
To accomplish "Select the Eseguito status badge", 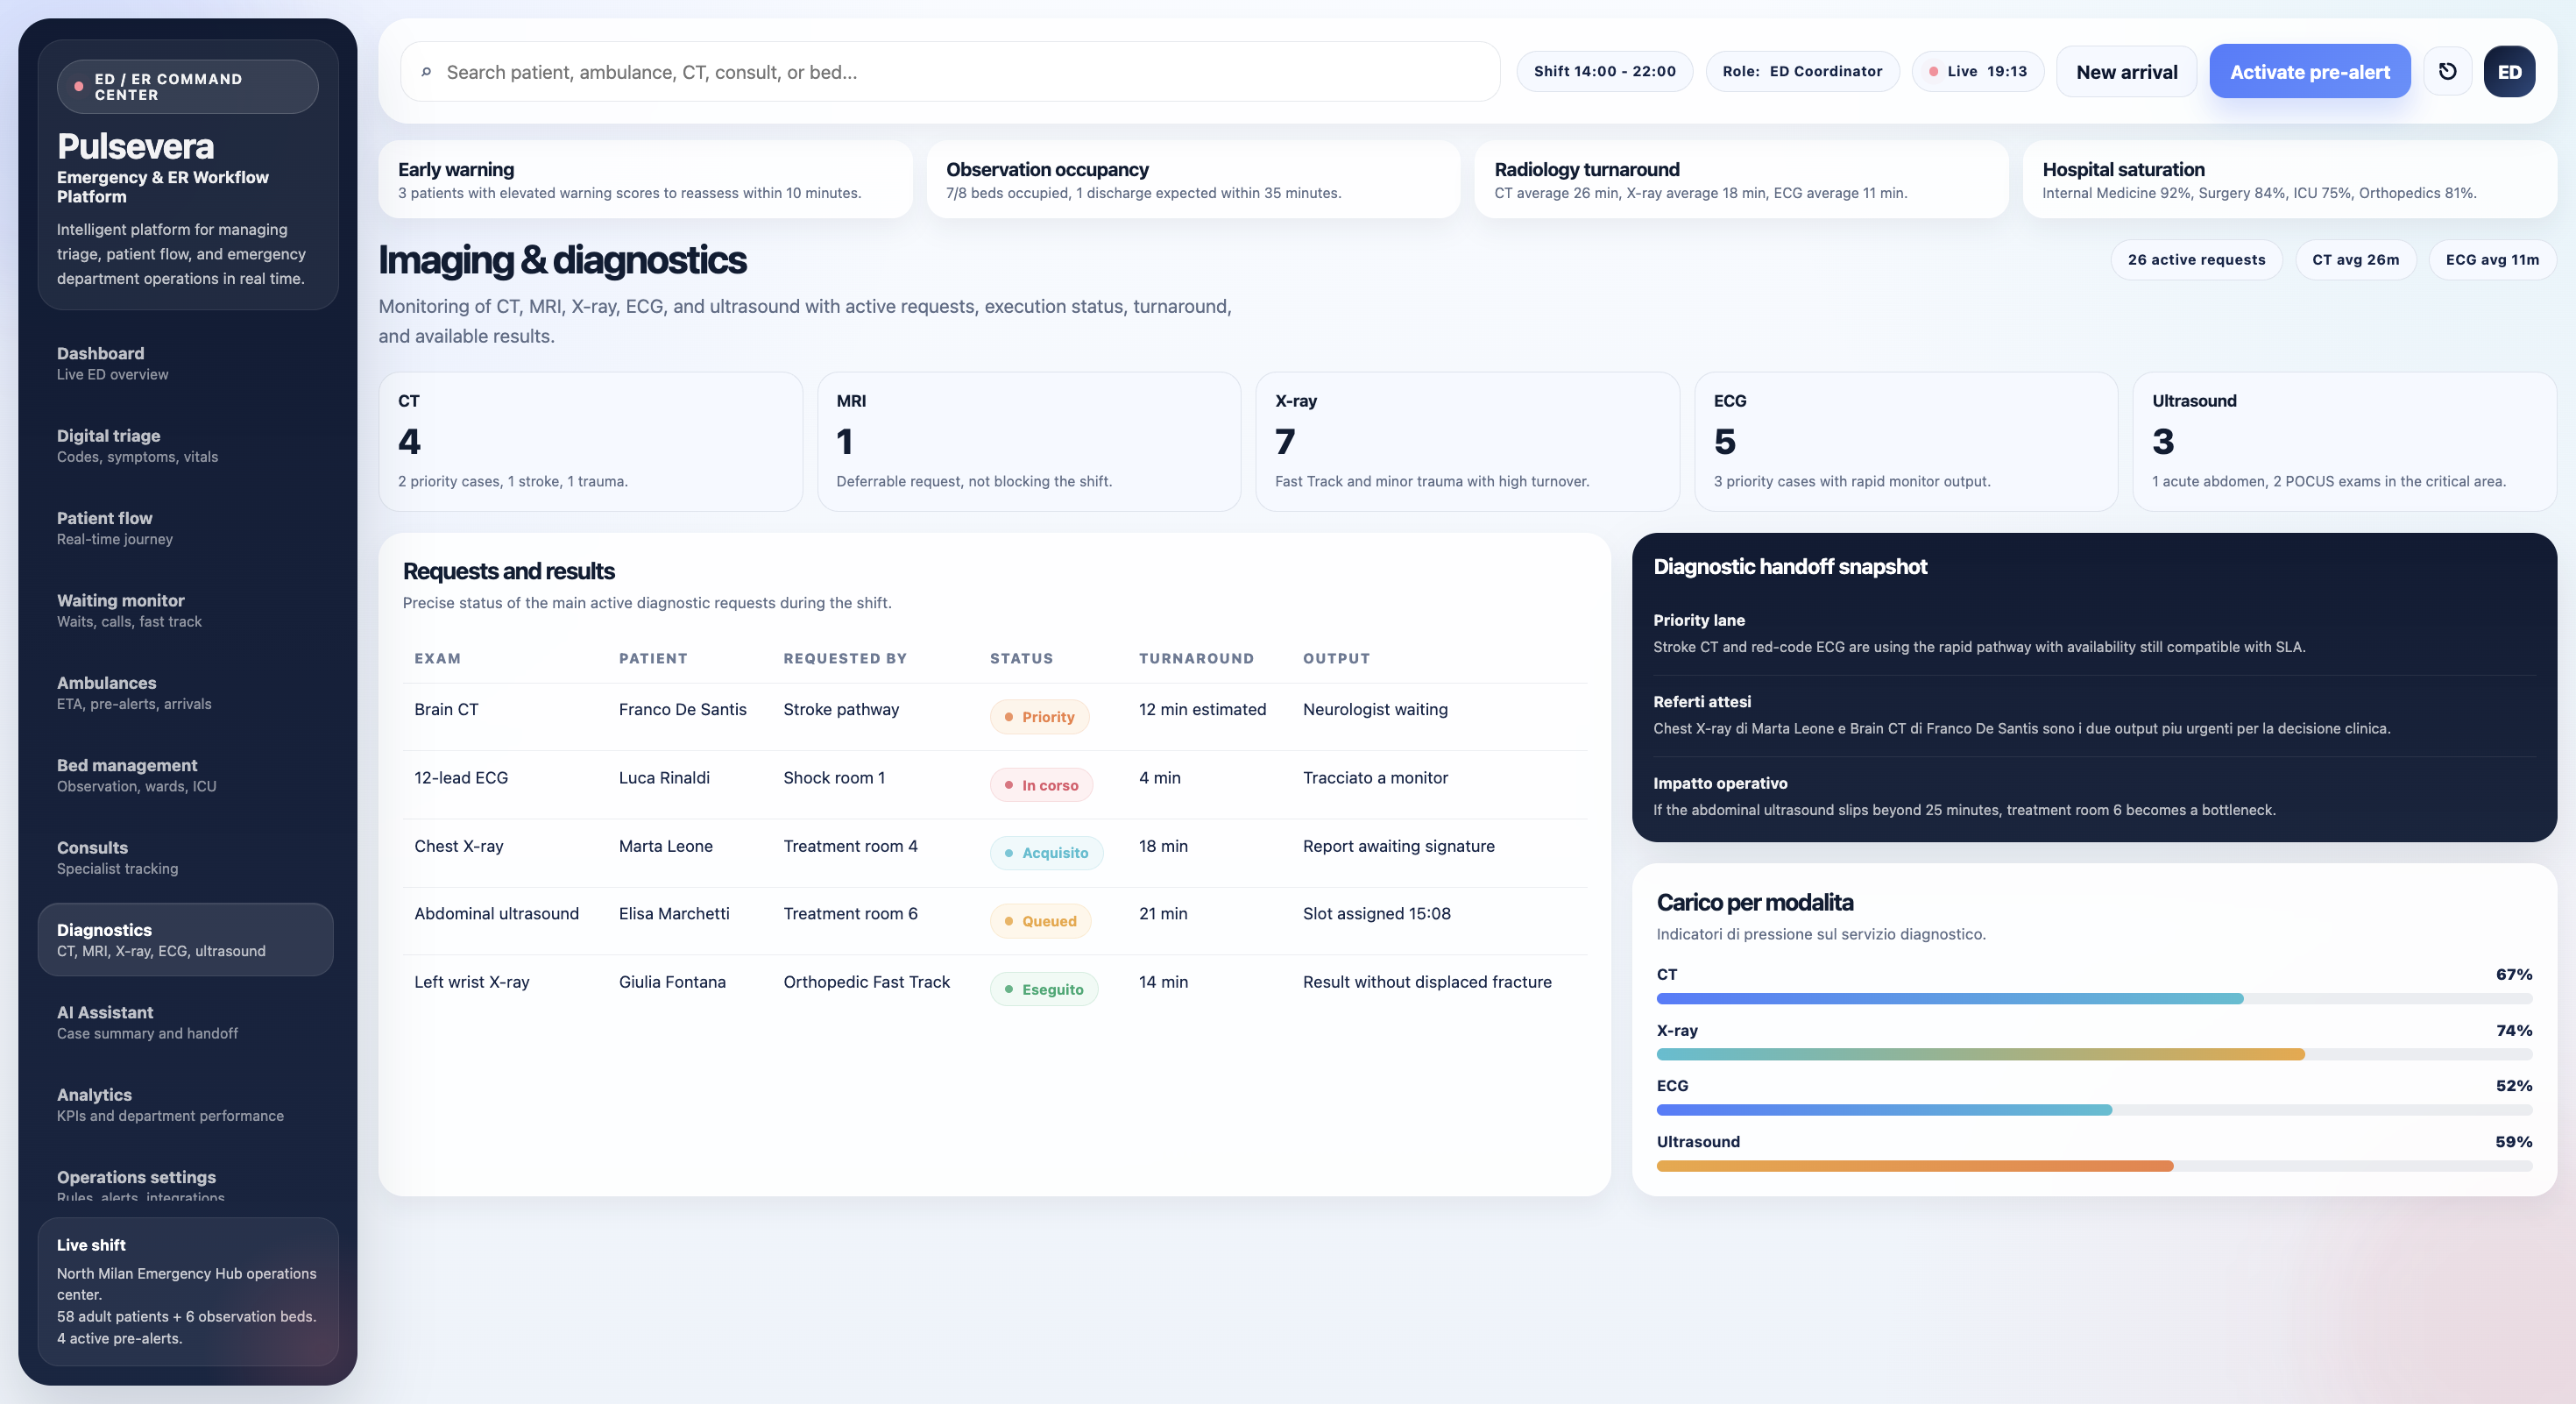I will 1043,988.
